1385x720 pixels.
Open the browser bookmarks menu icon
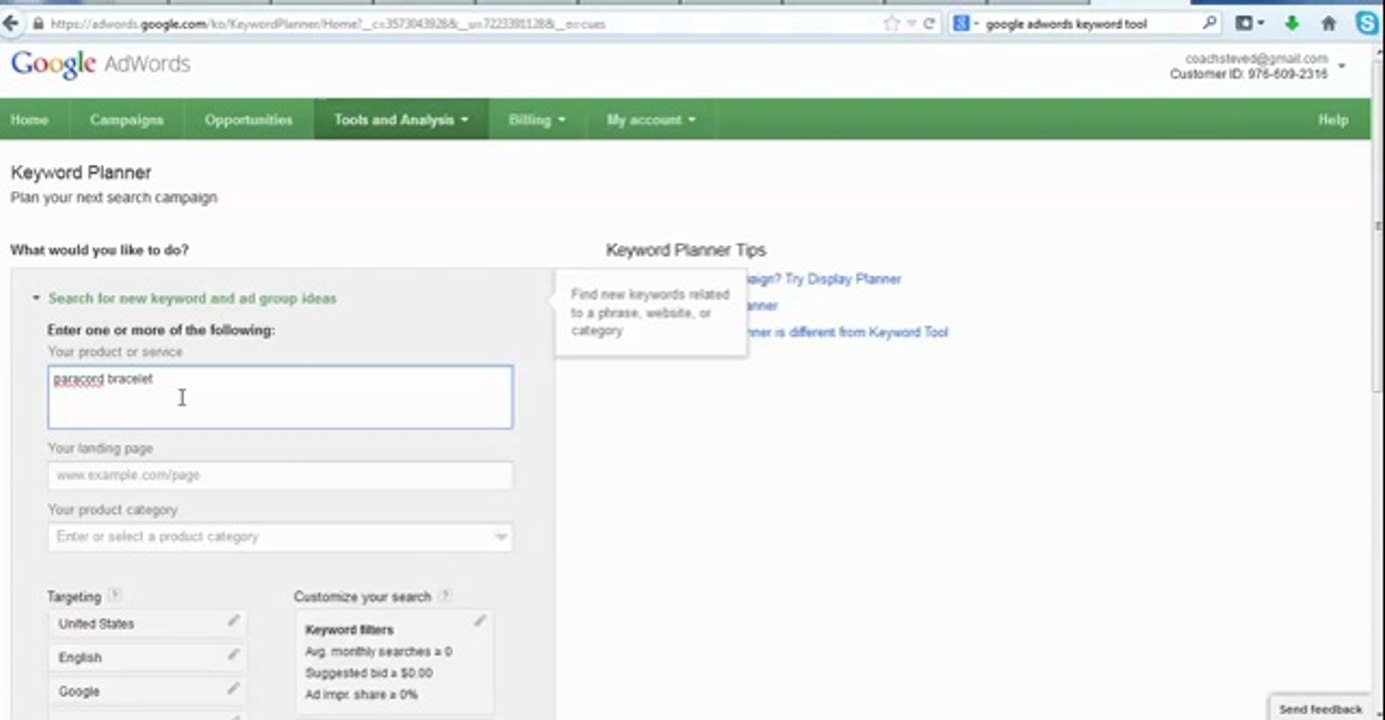point(1249,23)
